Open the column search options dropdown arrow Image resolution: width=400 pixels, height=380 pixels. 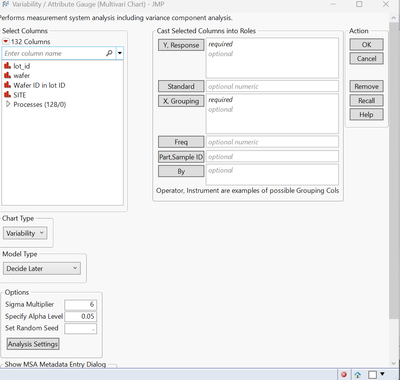(120, 53)
